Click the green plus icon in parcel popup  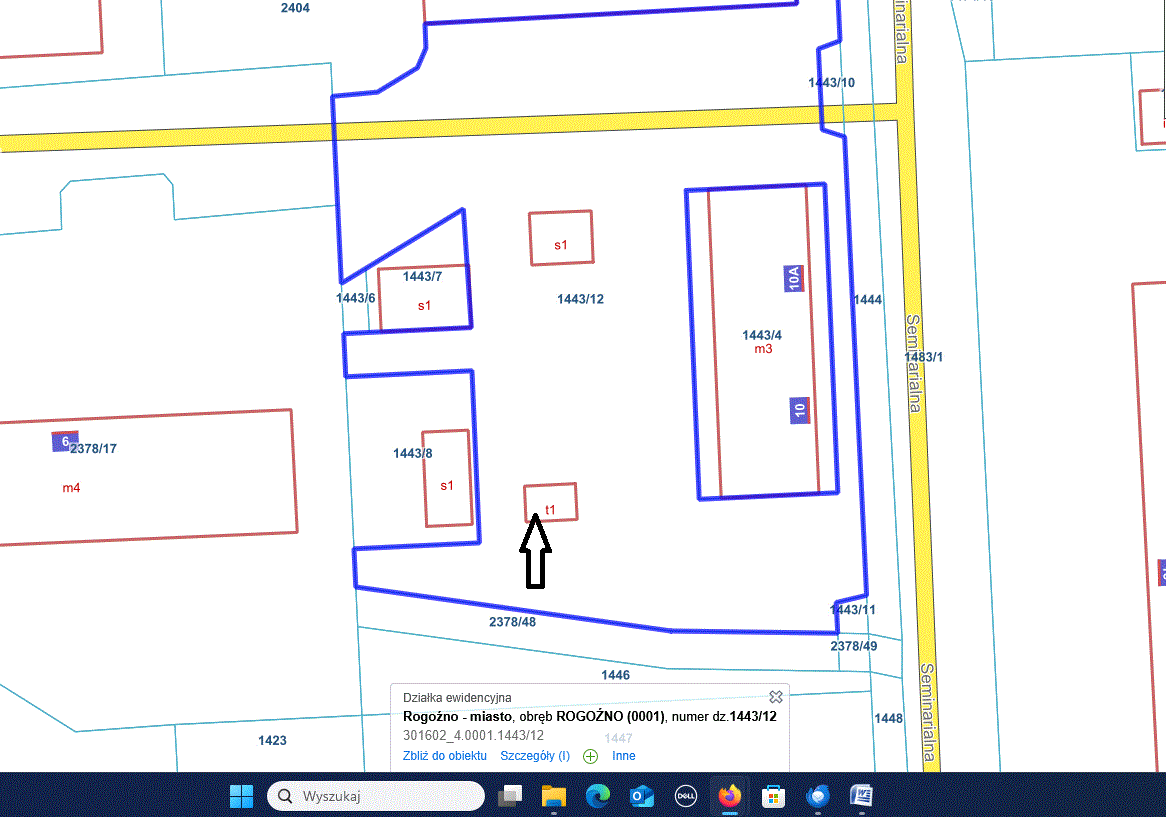pyautogui.click(x=590, y=756)
